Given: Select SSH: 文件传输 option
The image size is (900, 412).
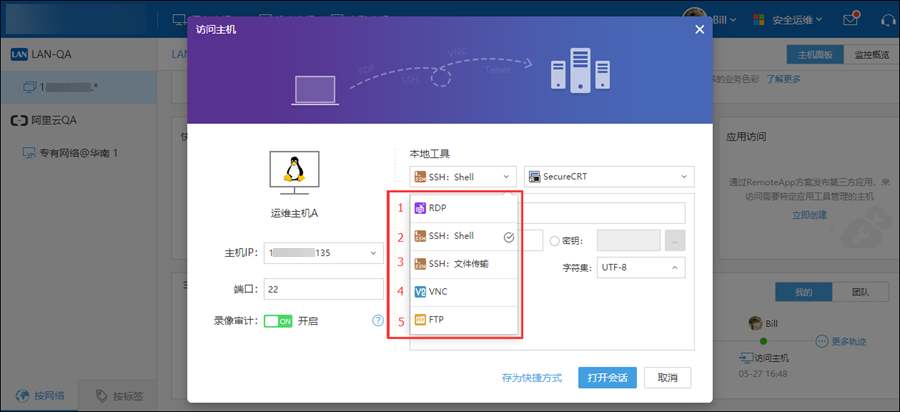Looking at the screenshot, I should click(x=458, y=264).
